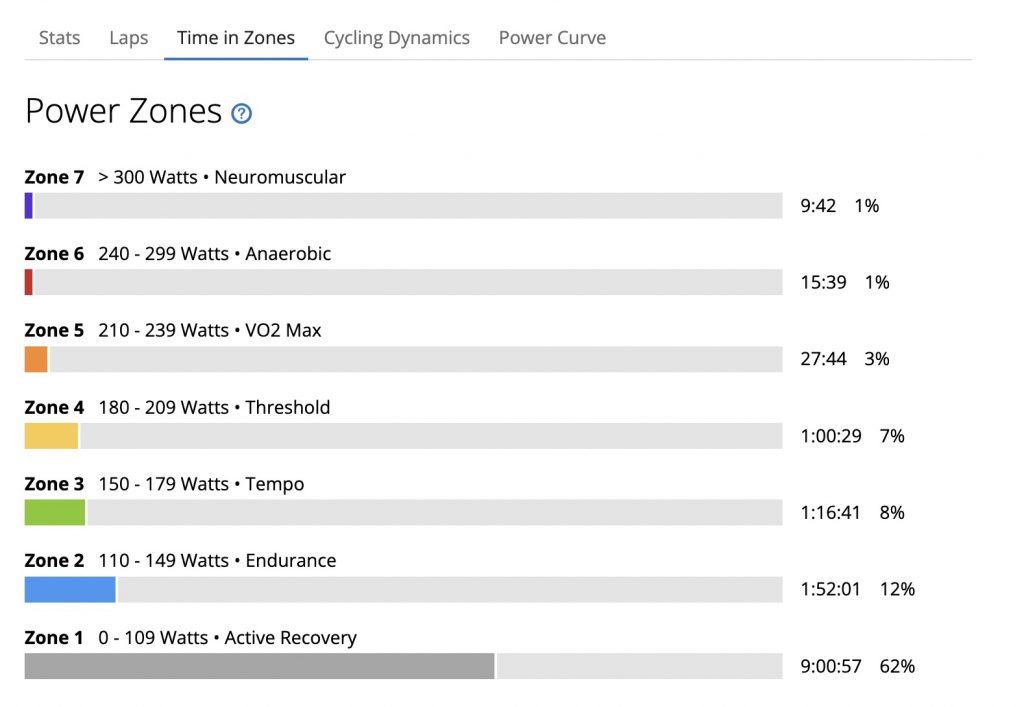Select the Zone 4 Threshold label
The width and height of the screenshot is (1024, 707).
177,407
